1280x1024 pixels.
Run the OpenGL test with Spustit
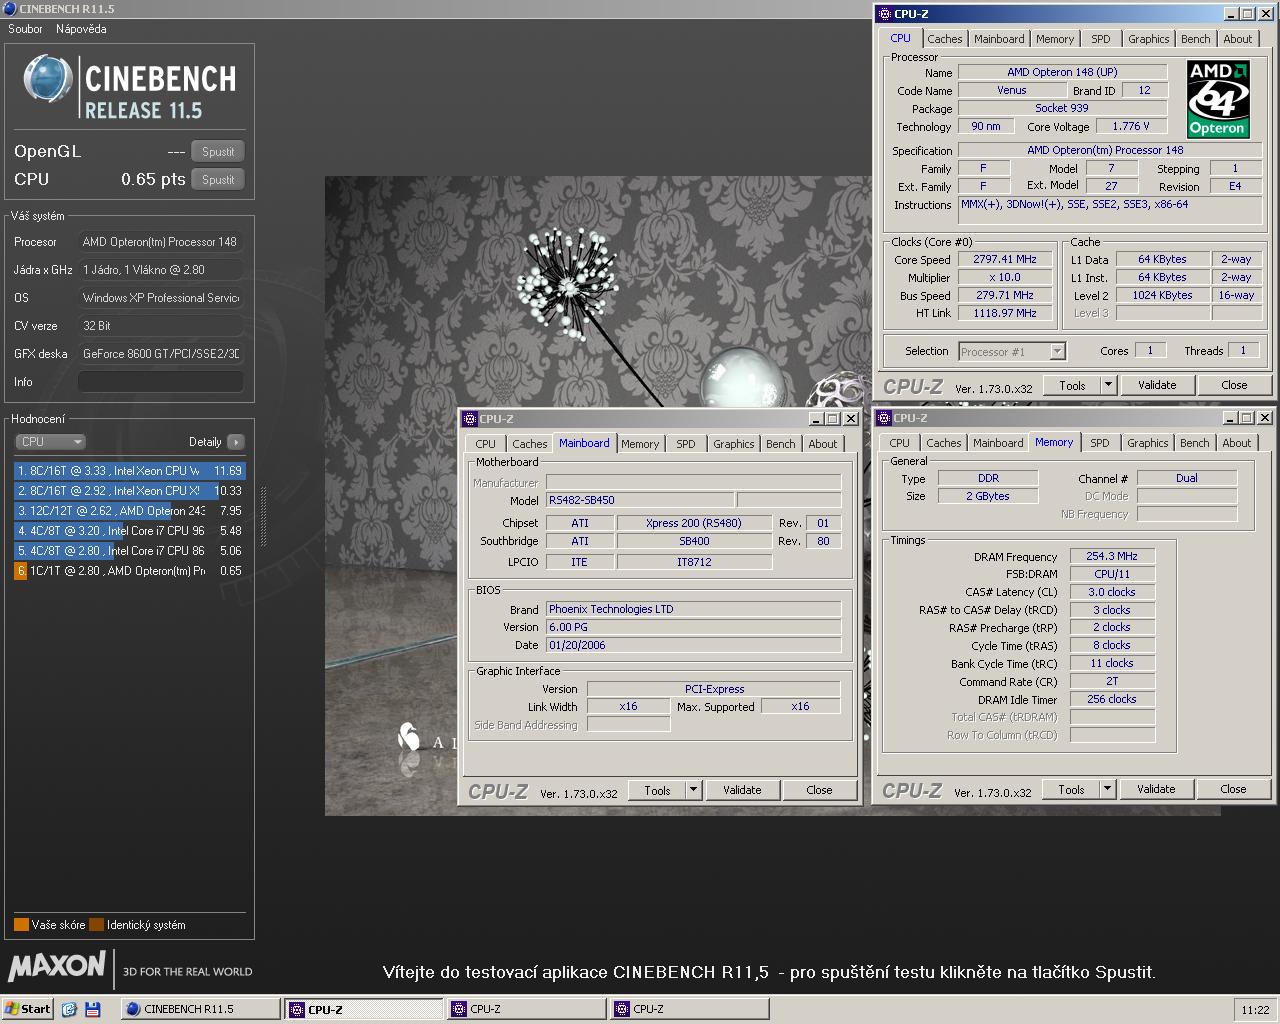(x=218, y=152)
